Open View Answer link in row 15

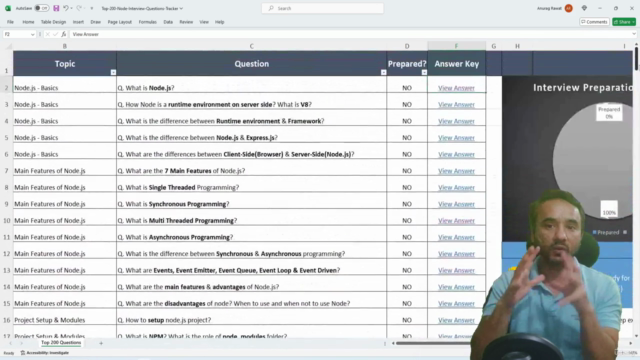[456, 304]
